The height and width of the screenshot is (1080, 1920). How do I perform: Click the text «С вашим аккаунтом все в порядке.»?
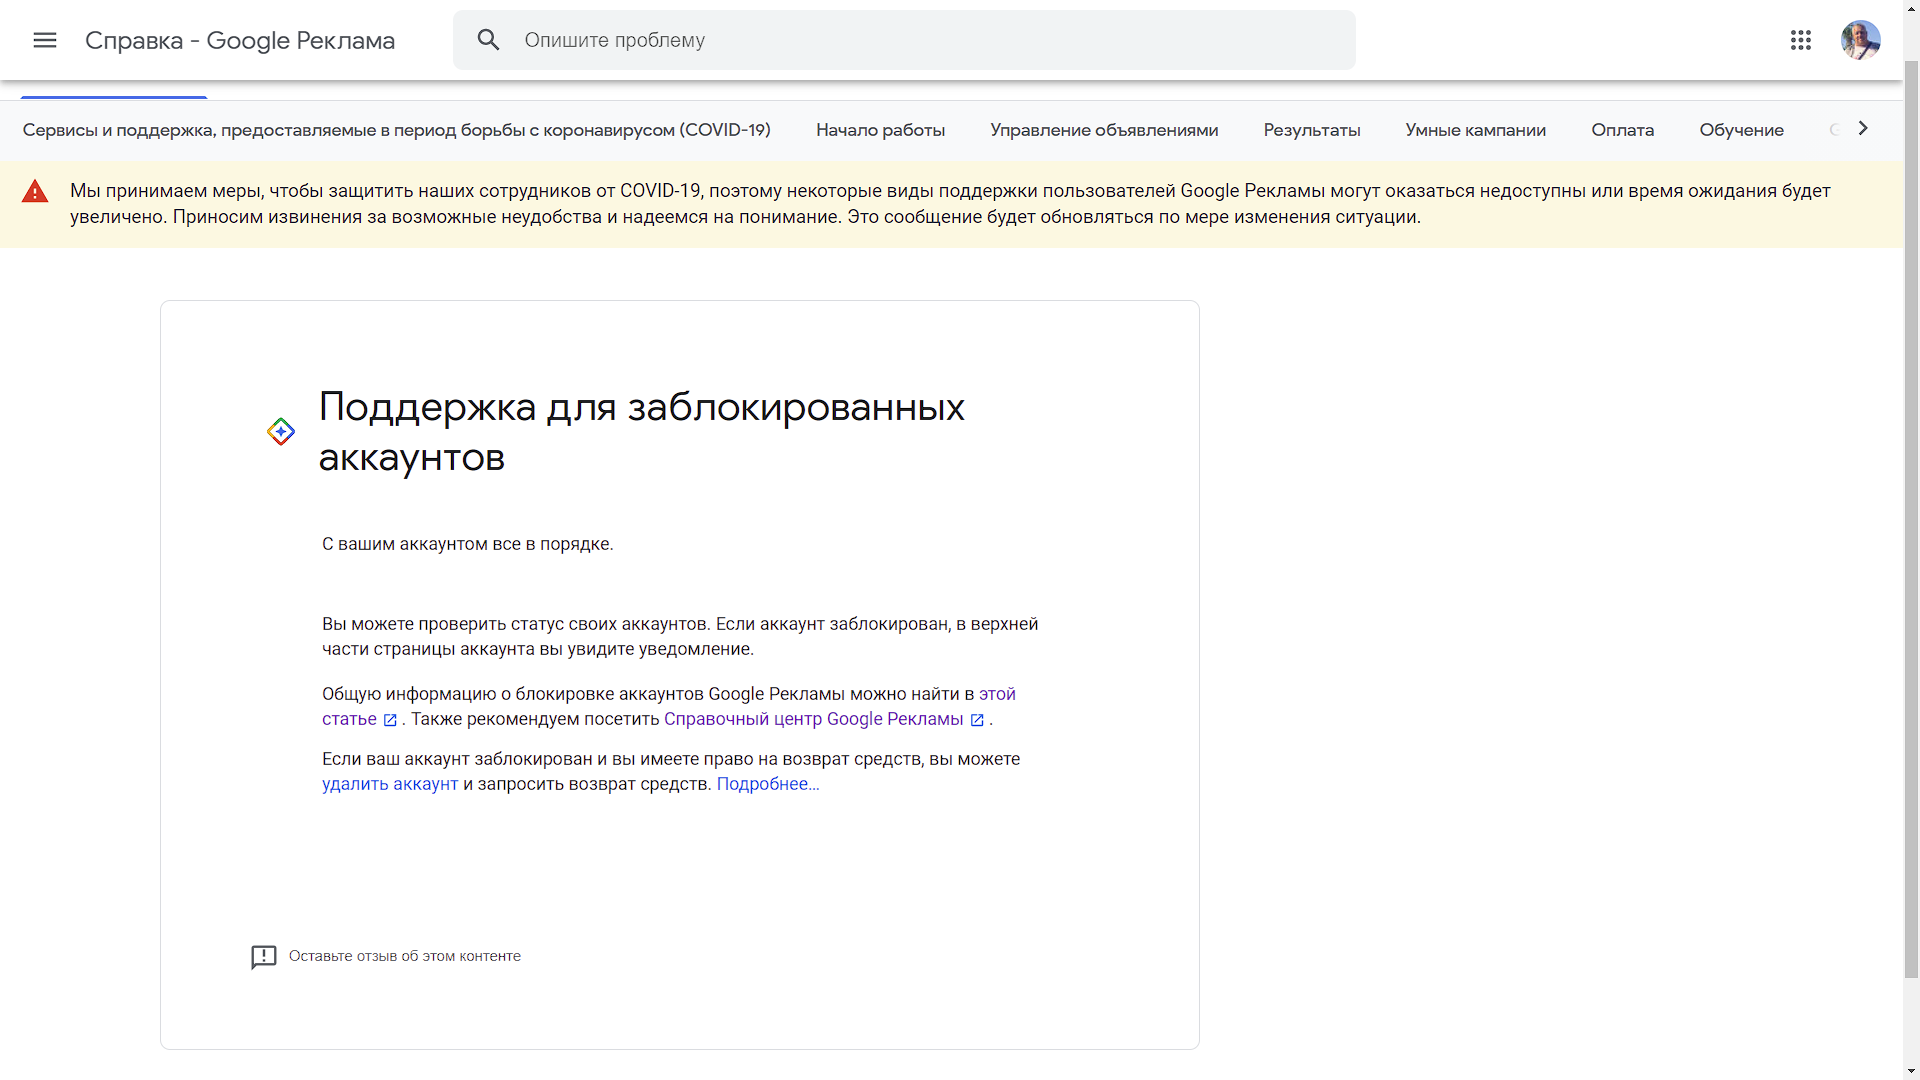[x=468, y=544]
